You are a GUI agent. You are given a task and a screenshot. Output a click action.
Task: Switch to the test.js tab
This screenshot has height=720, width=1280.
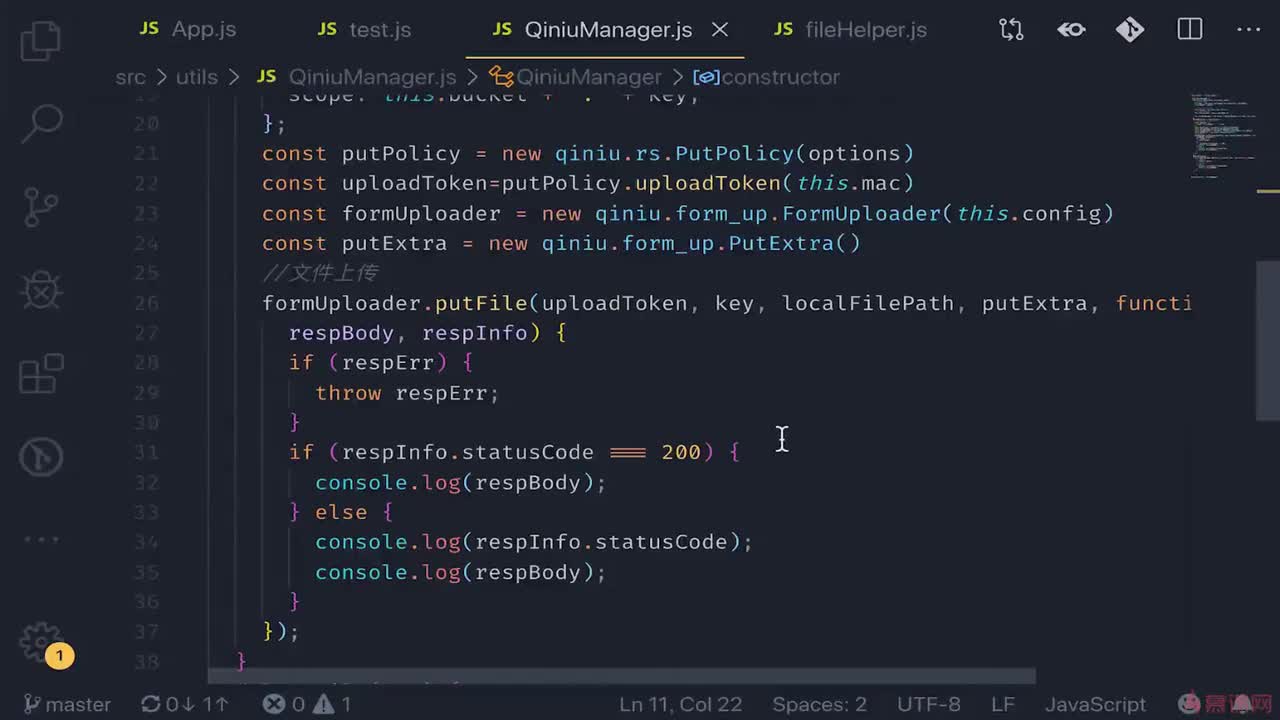[x=364, y=30]
